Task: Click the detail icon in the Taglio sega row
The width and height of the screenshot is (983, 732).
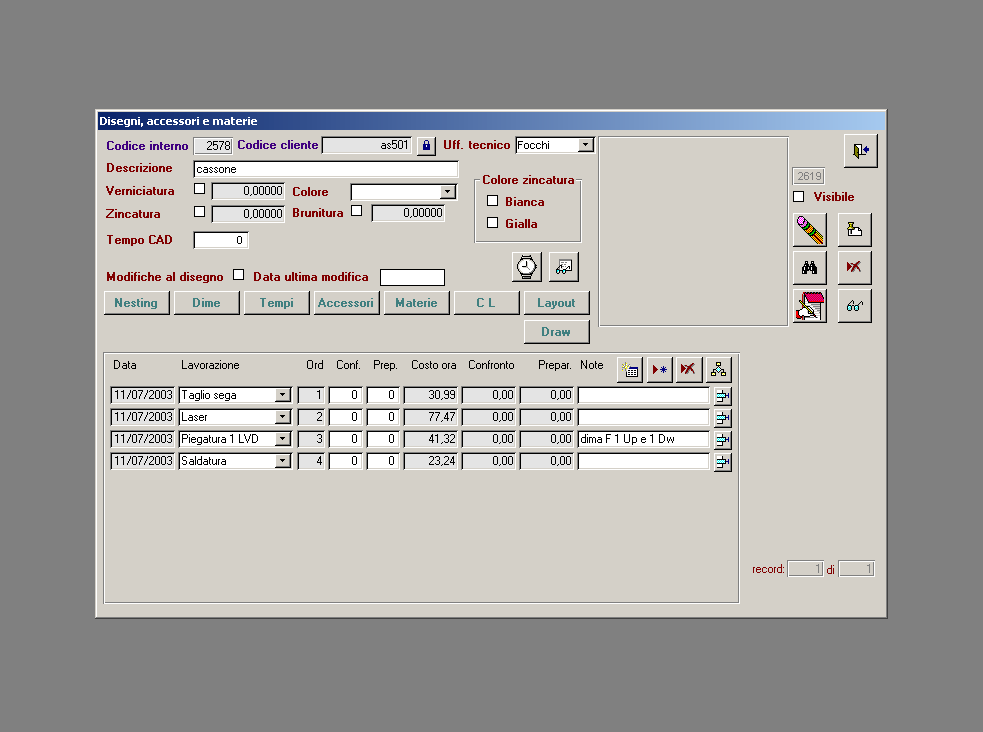Action: [x=723, y=395]
